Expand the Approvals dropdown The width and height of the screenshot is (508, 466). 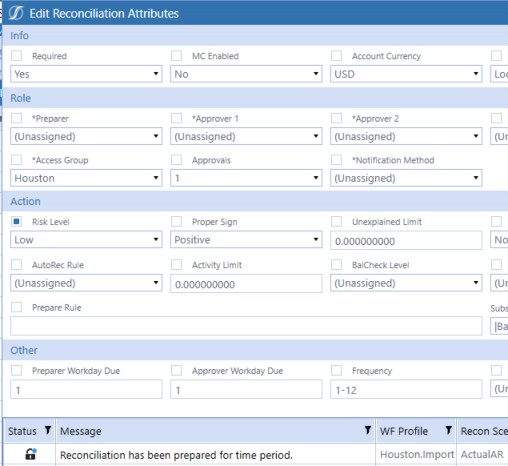click(x=246, y=178)
